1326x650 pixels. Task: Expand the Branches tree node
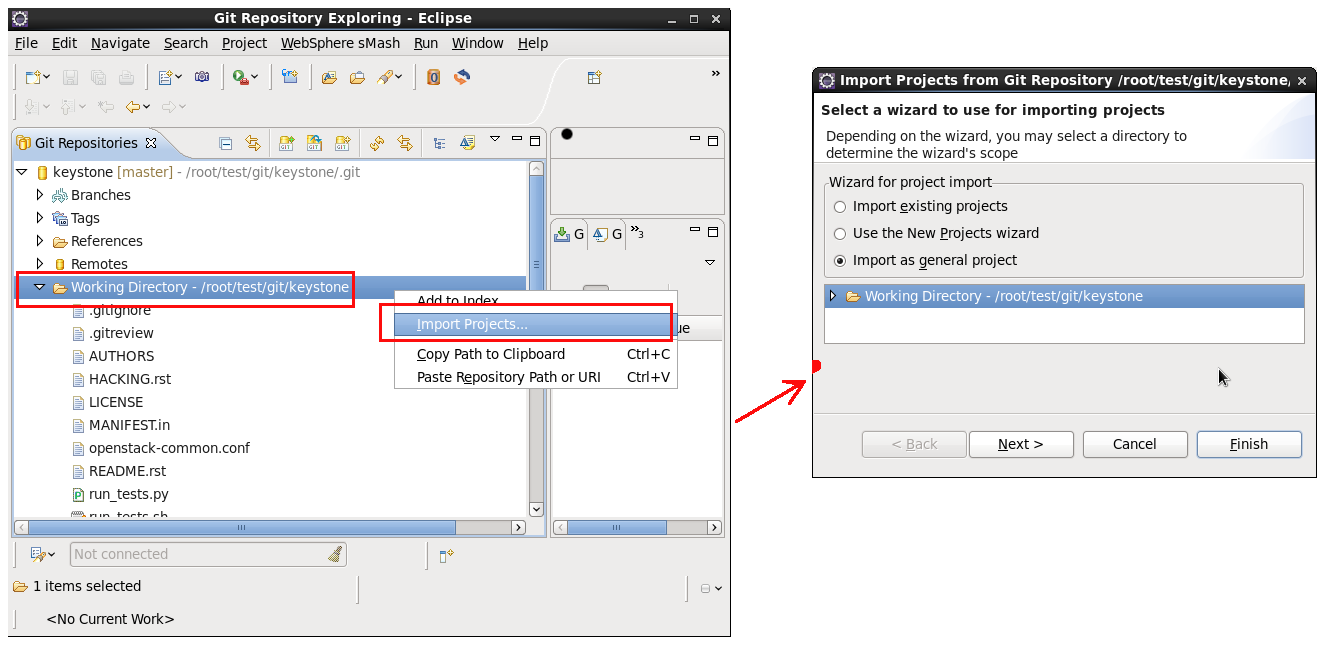tap(40, 195)
